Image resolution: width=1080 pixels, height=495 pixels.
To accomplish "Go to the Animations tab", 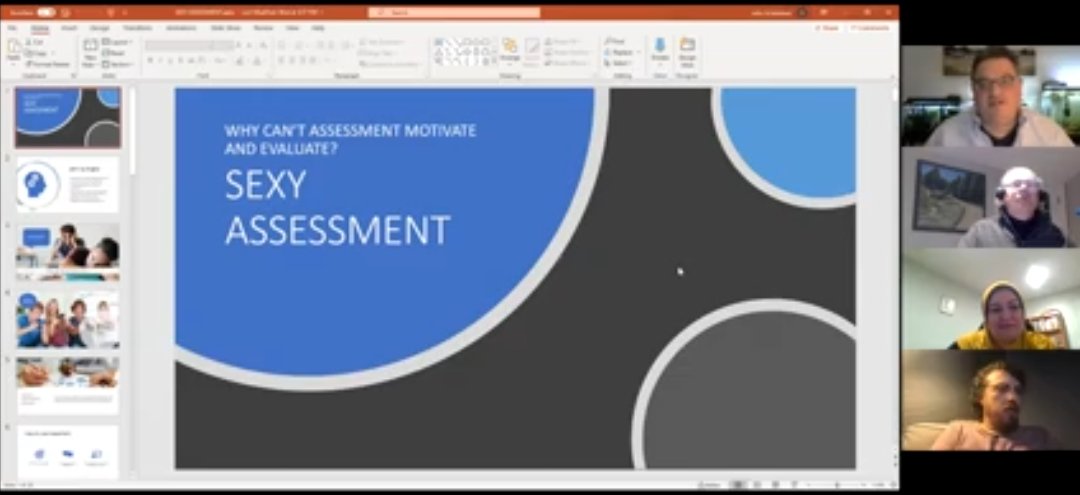I will pos(181,28).
